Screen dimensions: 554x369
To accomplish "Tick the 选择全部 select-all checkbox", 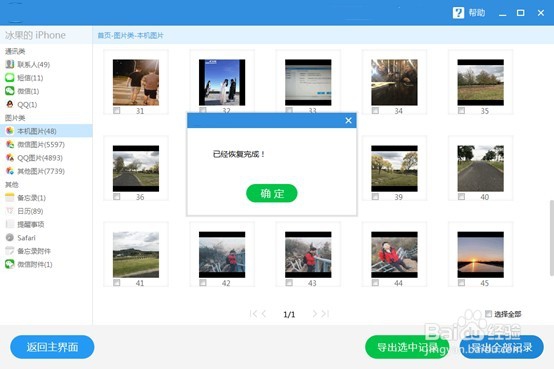I will pyautogui.click(x=488, y=314).
